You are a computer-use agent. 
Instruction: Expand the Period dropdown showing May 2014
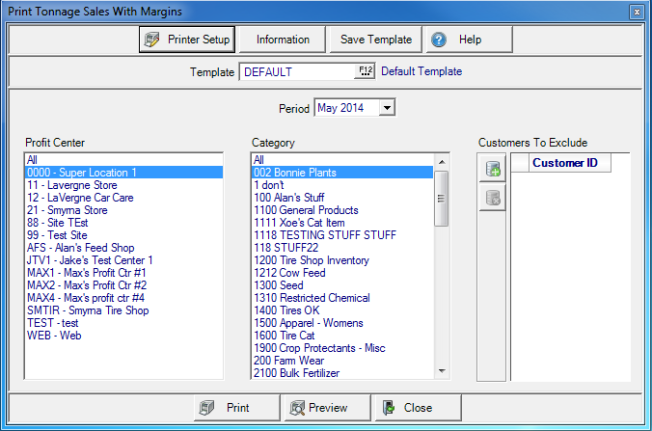click(387, 108)
